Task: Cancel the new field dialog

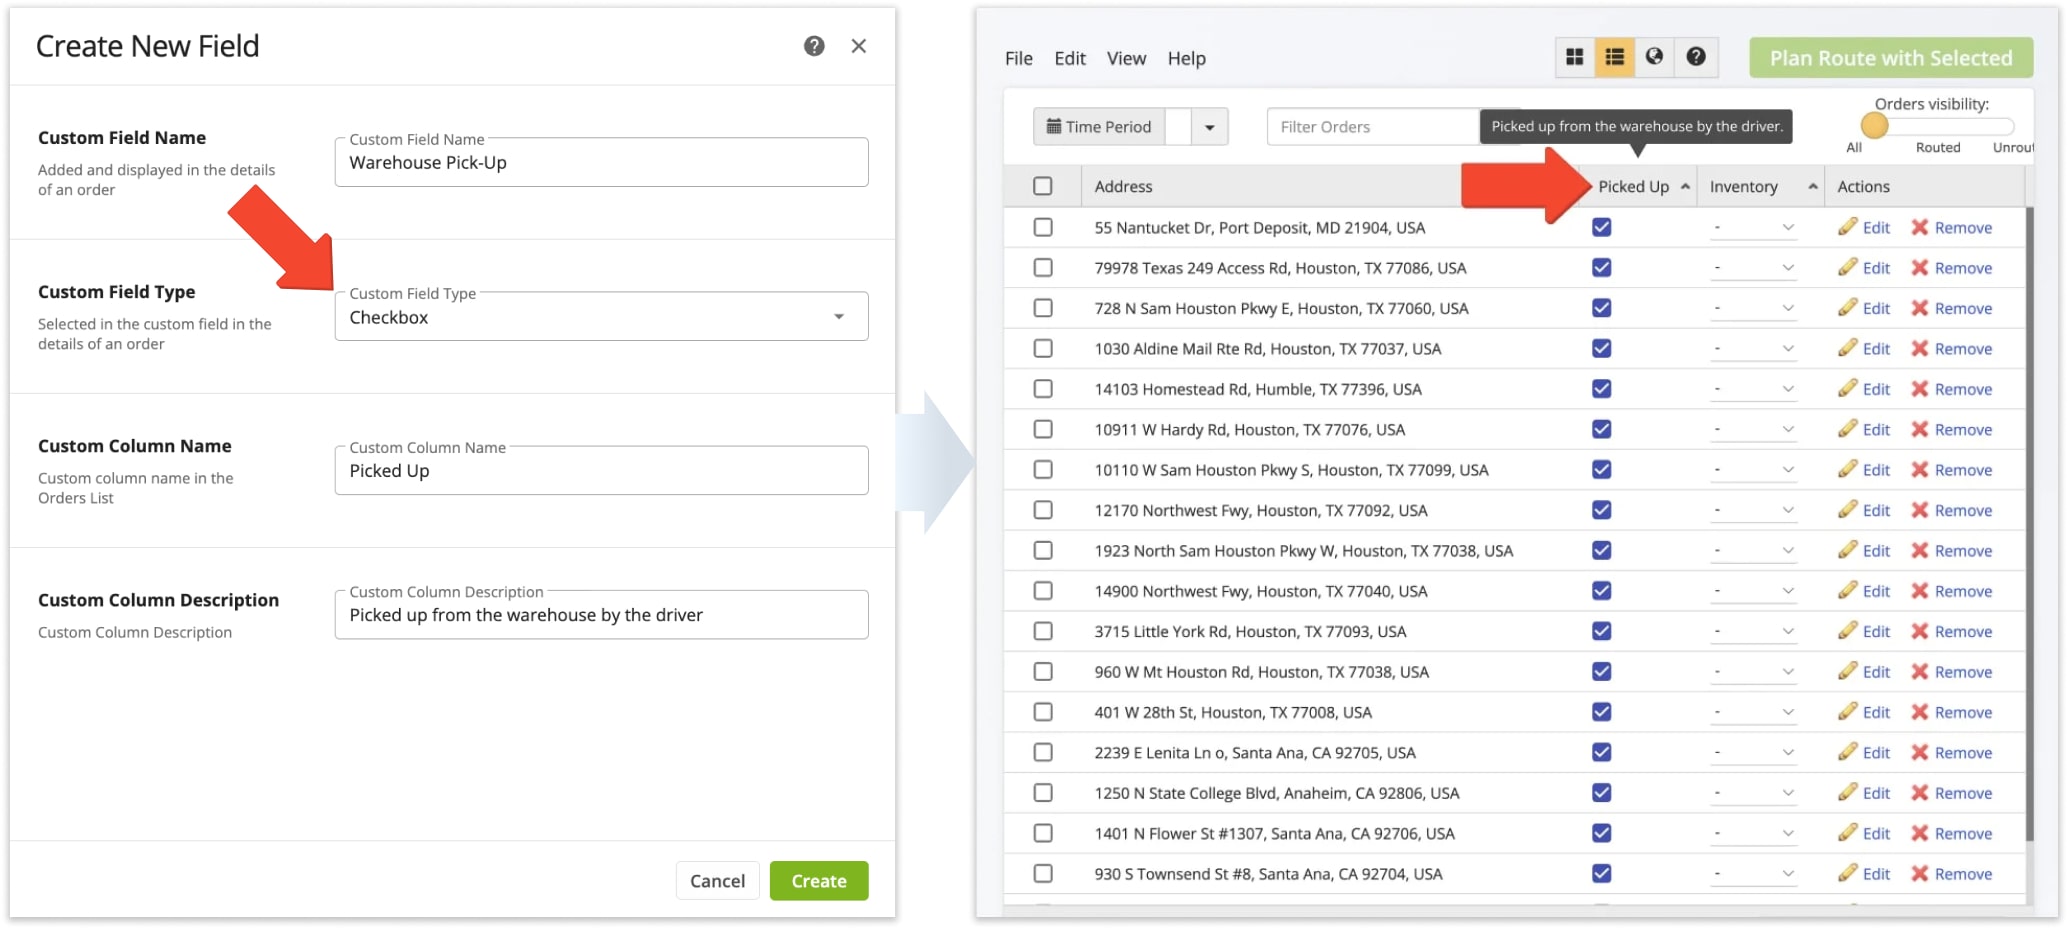Action: pos(717,881)
